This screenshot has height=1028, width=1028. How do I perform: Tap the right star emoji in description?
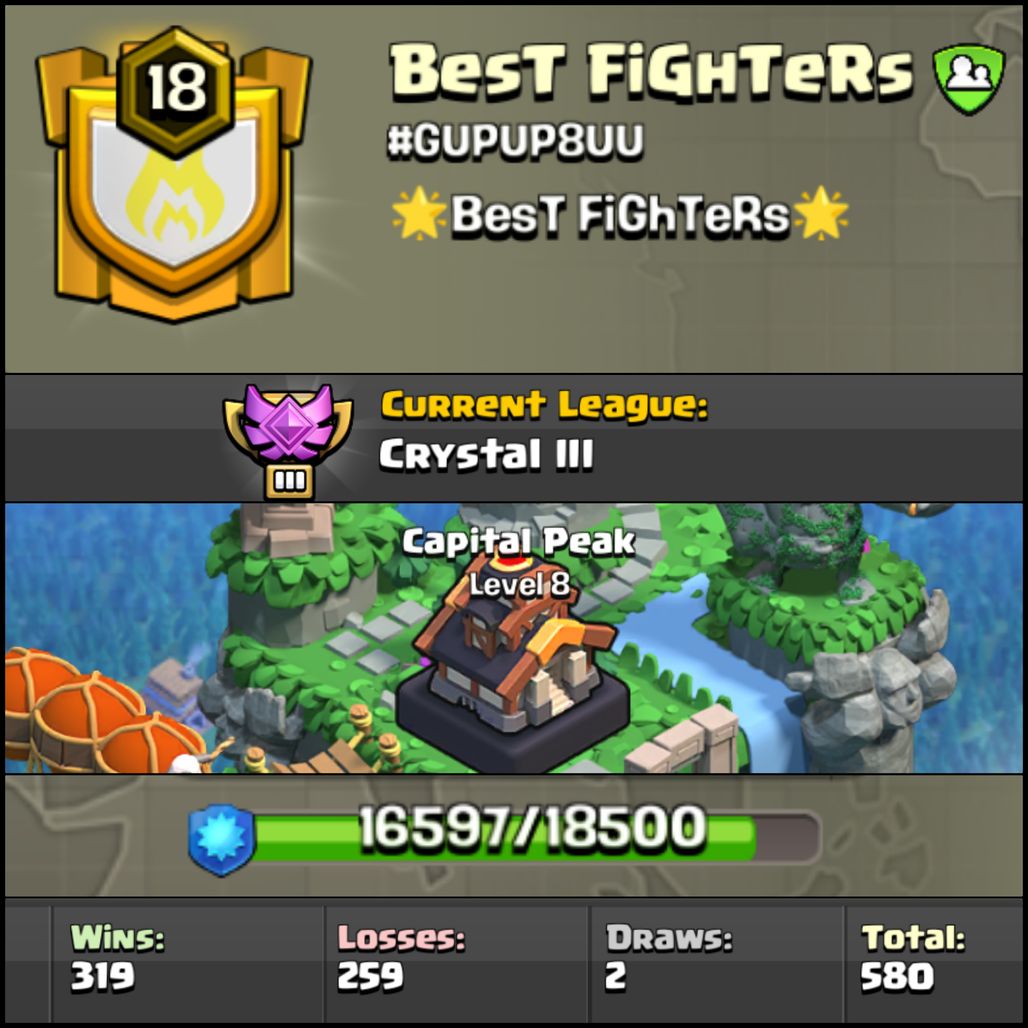(x=821, y=213)
